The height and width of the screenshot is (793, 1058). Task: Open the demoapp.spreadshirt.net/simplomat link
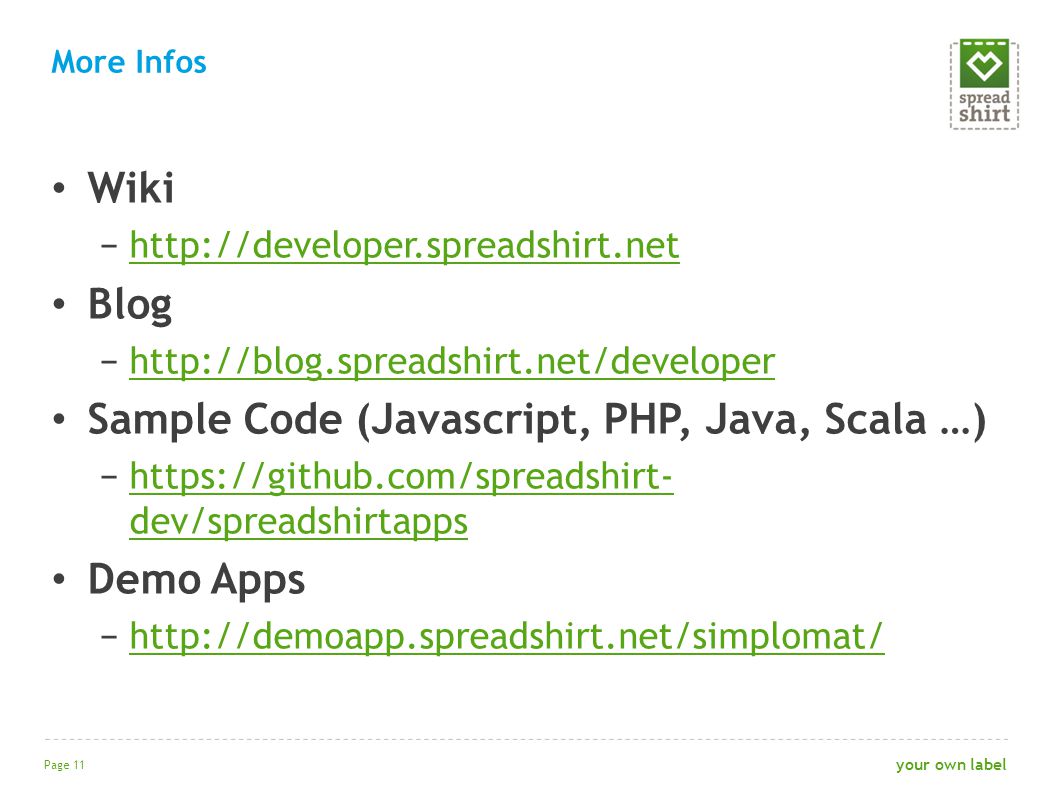click(507, 636)
